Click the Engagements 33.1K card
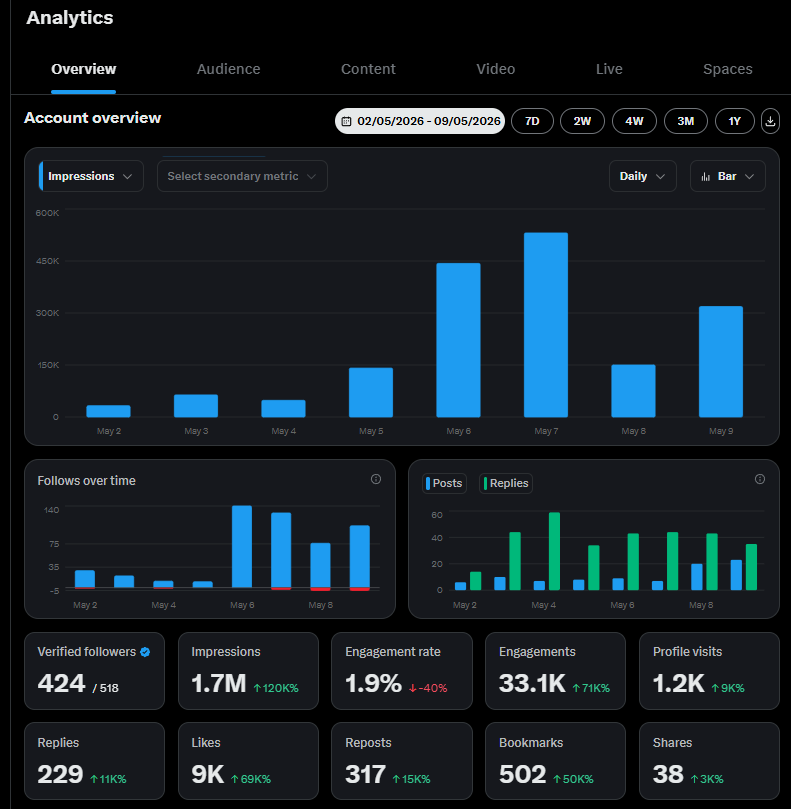 click(555, 671)
